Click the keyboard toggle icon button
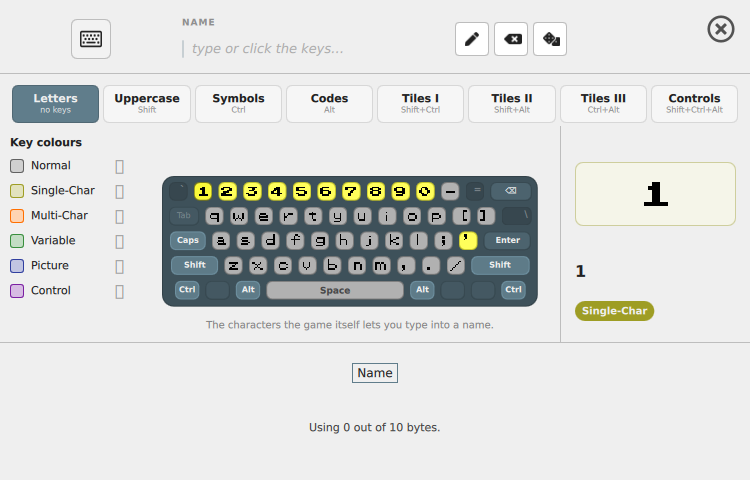 (91, 39)
